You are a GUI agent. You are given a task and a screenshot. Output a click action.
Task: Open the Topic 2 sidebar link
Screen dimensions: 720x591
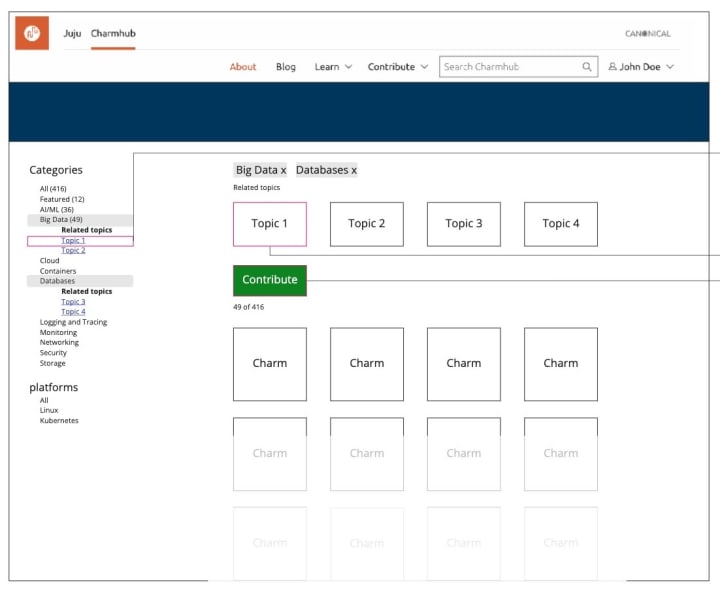(73, 251)
